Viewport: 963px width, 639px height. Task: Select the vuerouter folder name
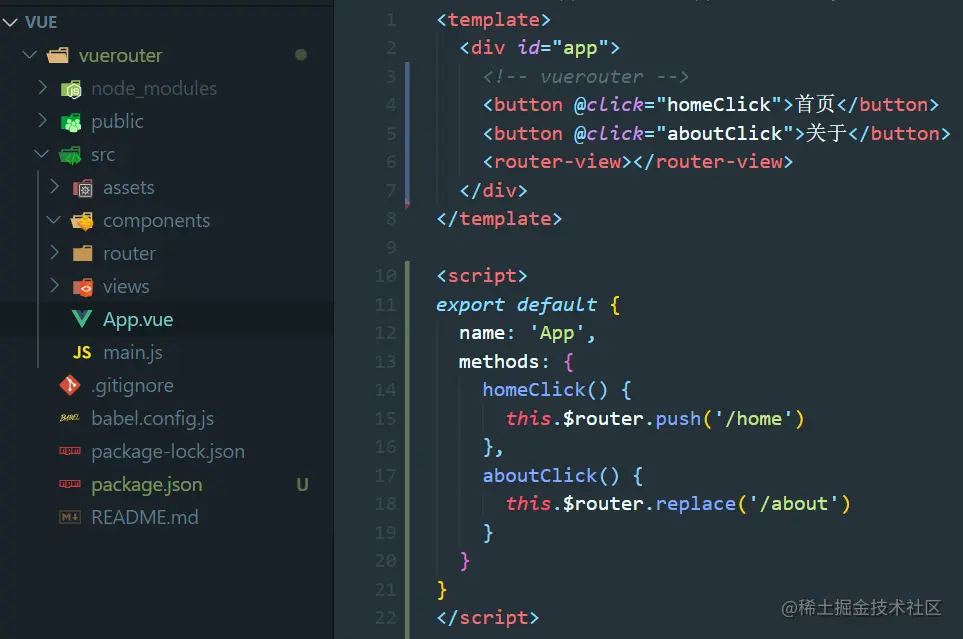120,56
